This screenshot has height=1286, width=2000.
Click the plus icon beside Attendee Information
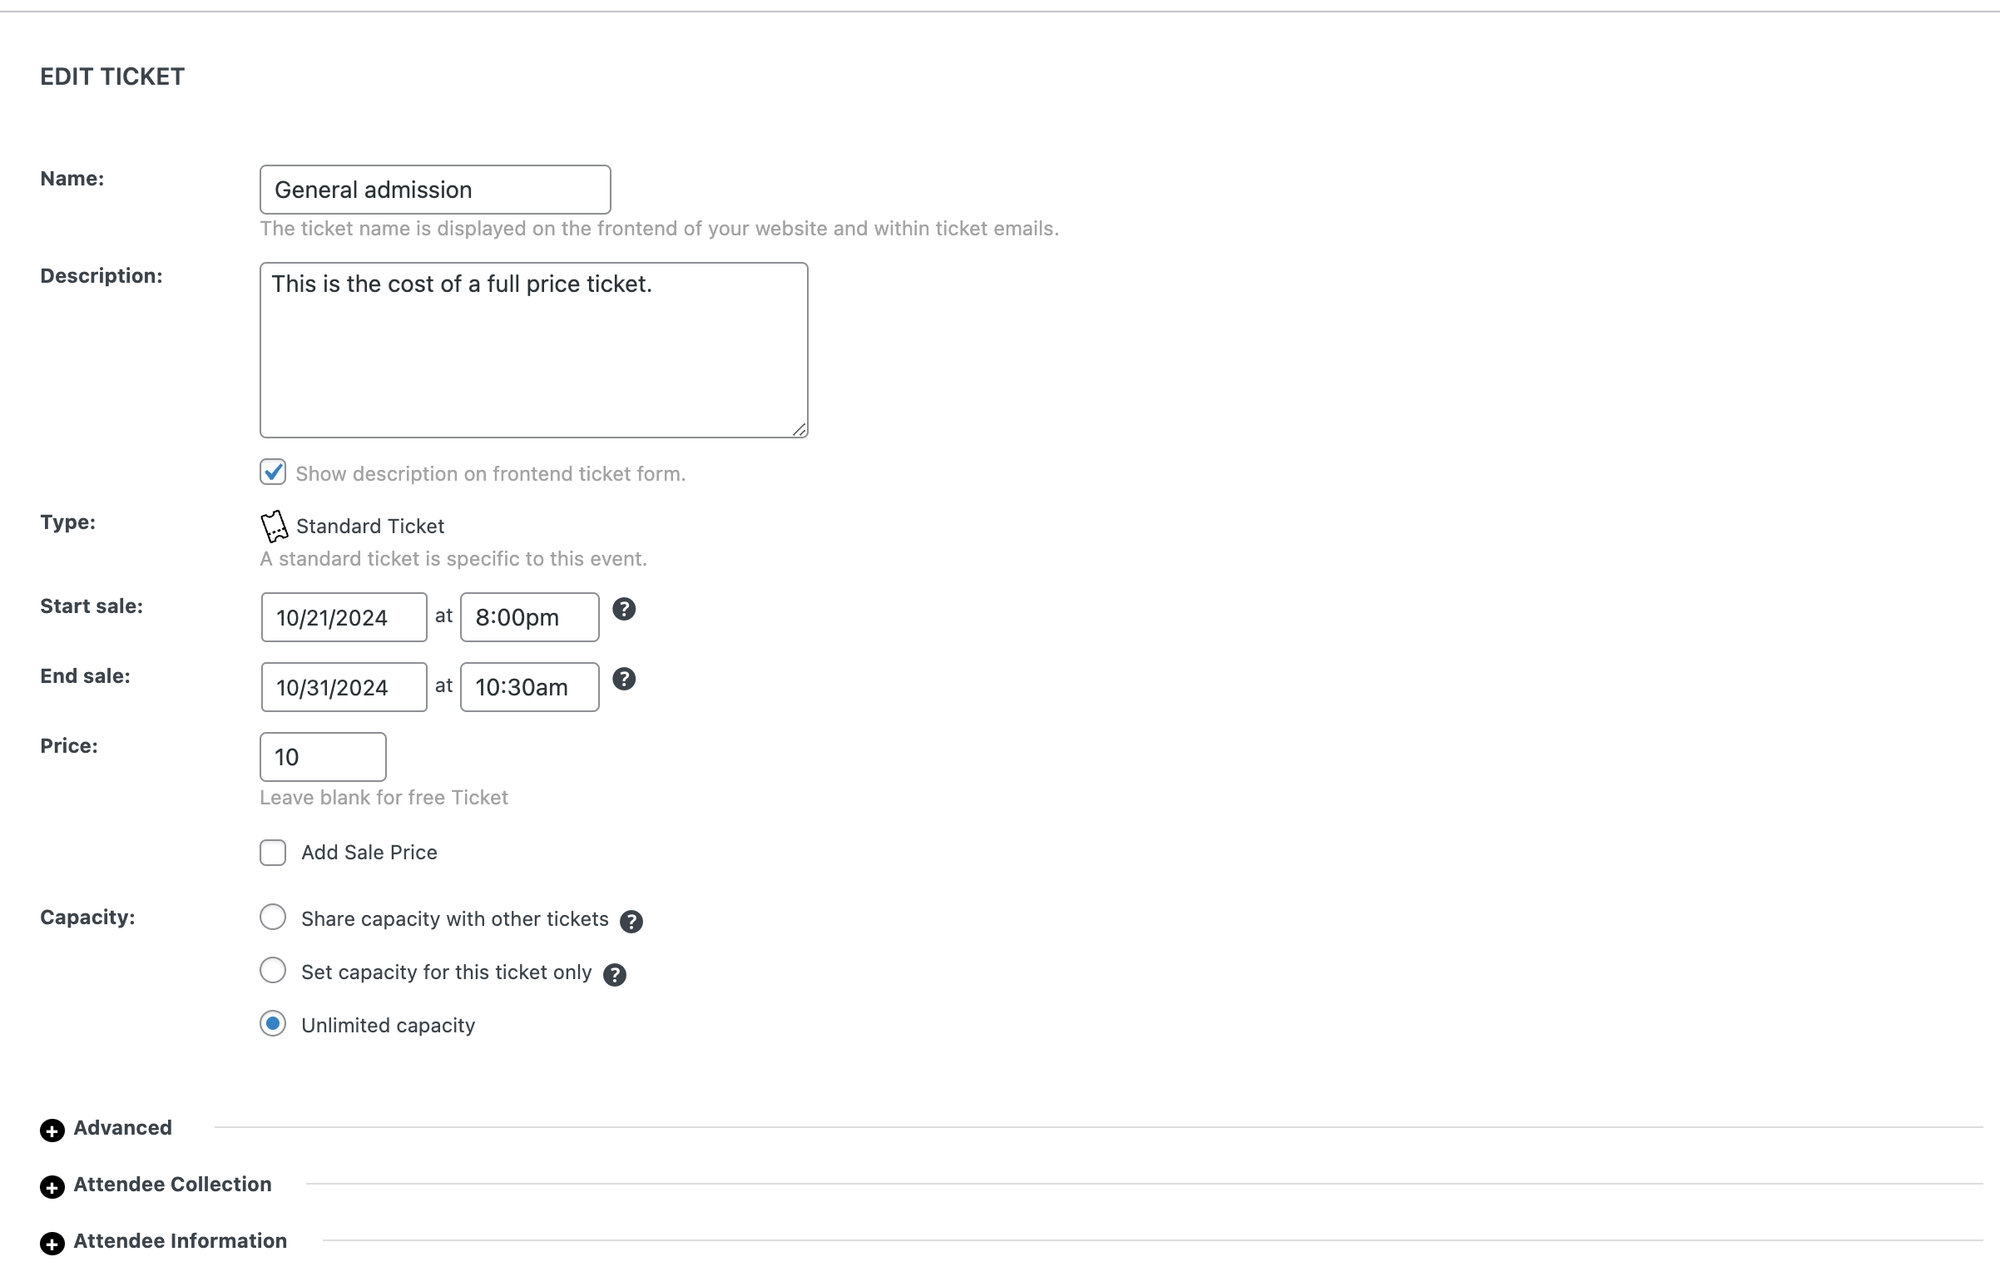tap(52, 1243)
